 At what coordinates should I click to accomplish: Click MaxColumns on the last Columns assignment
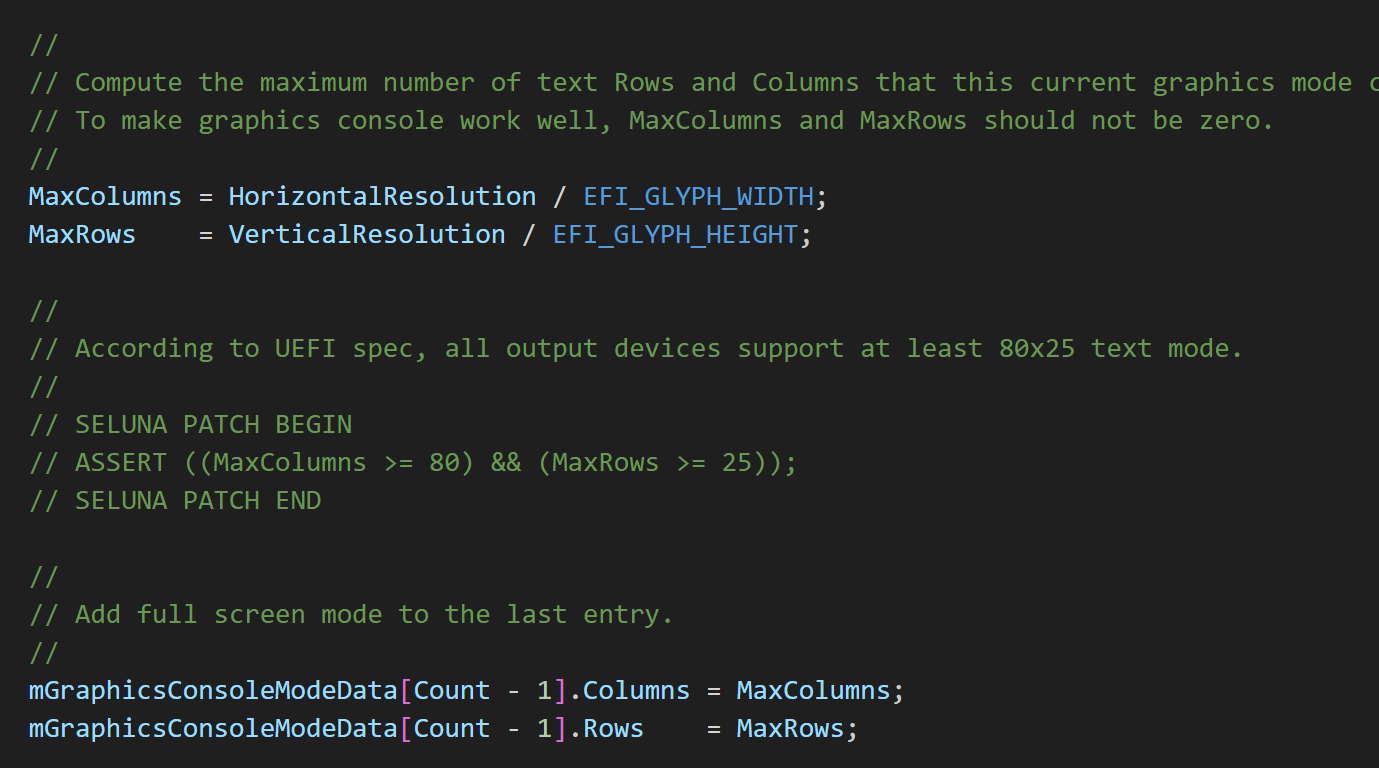tap(813, 690)
